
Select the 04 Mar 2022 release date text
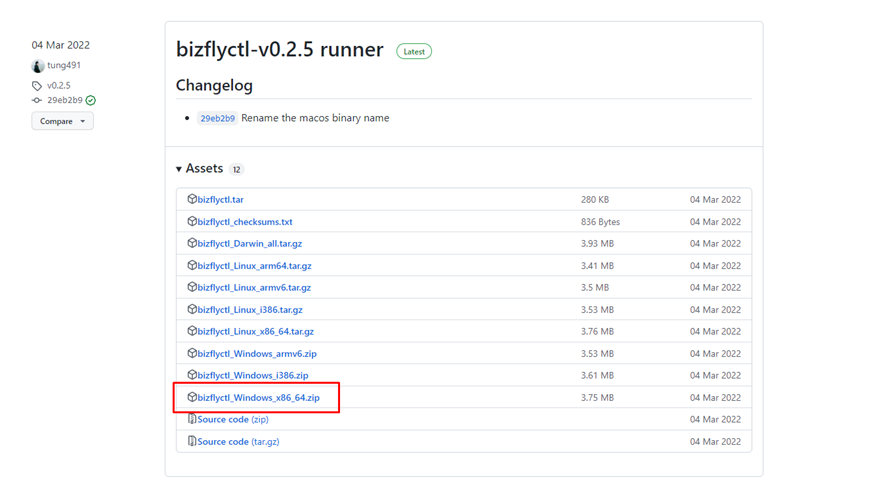click(x=60, y=45)
